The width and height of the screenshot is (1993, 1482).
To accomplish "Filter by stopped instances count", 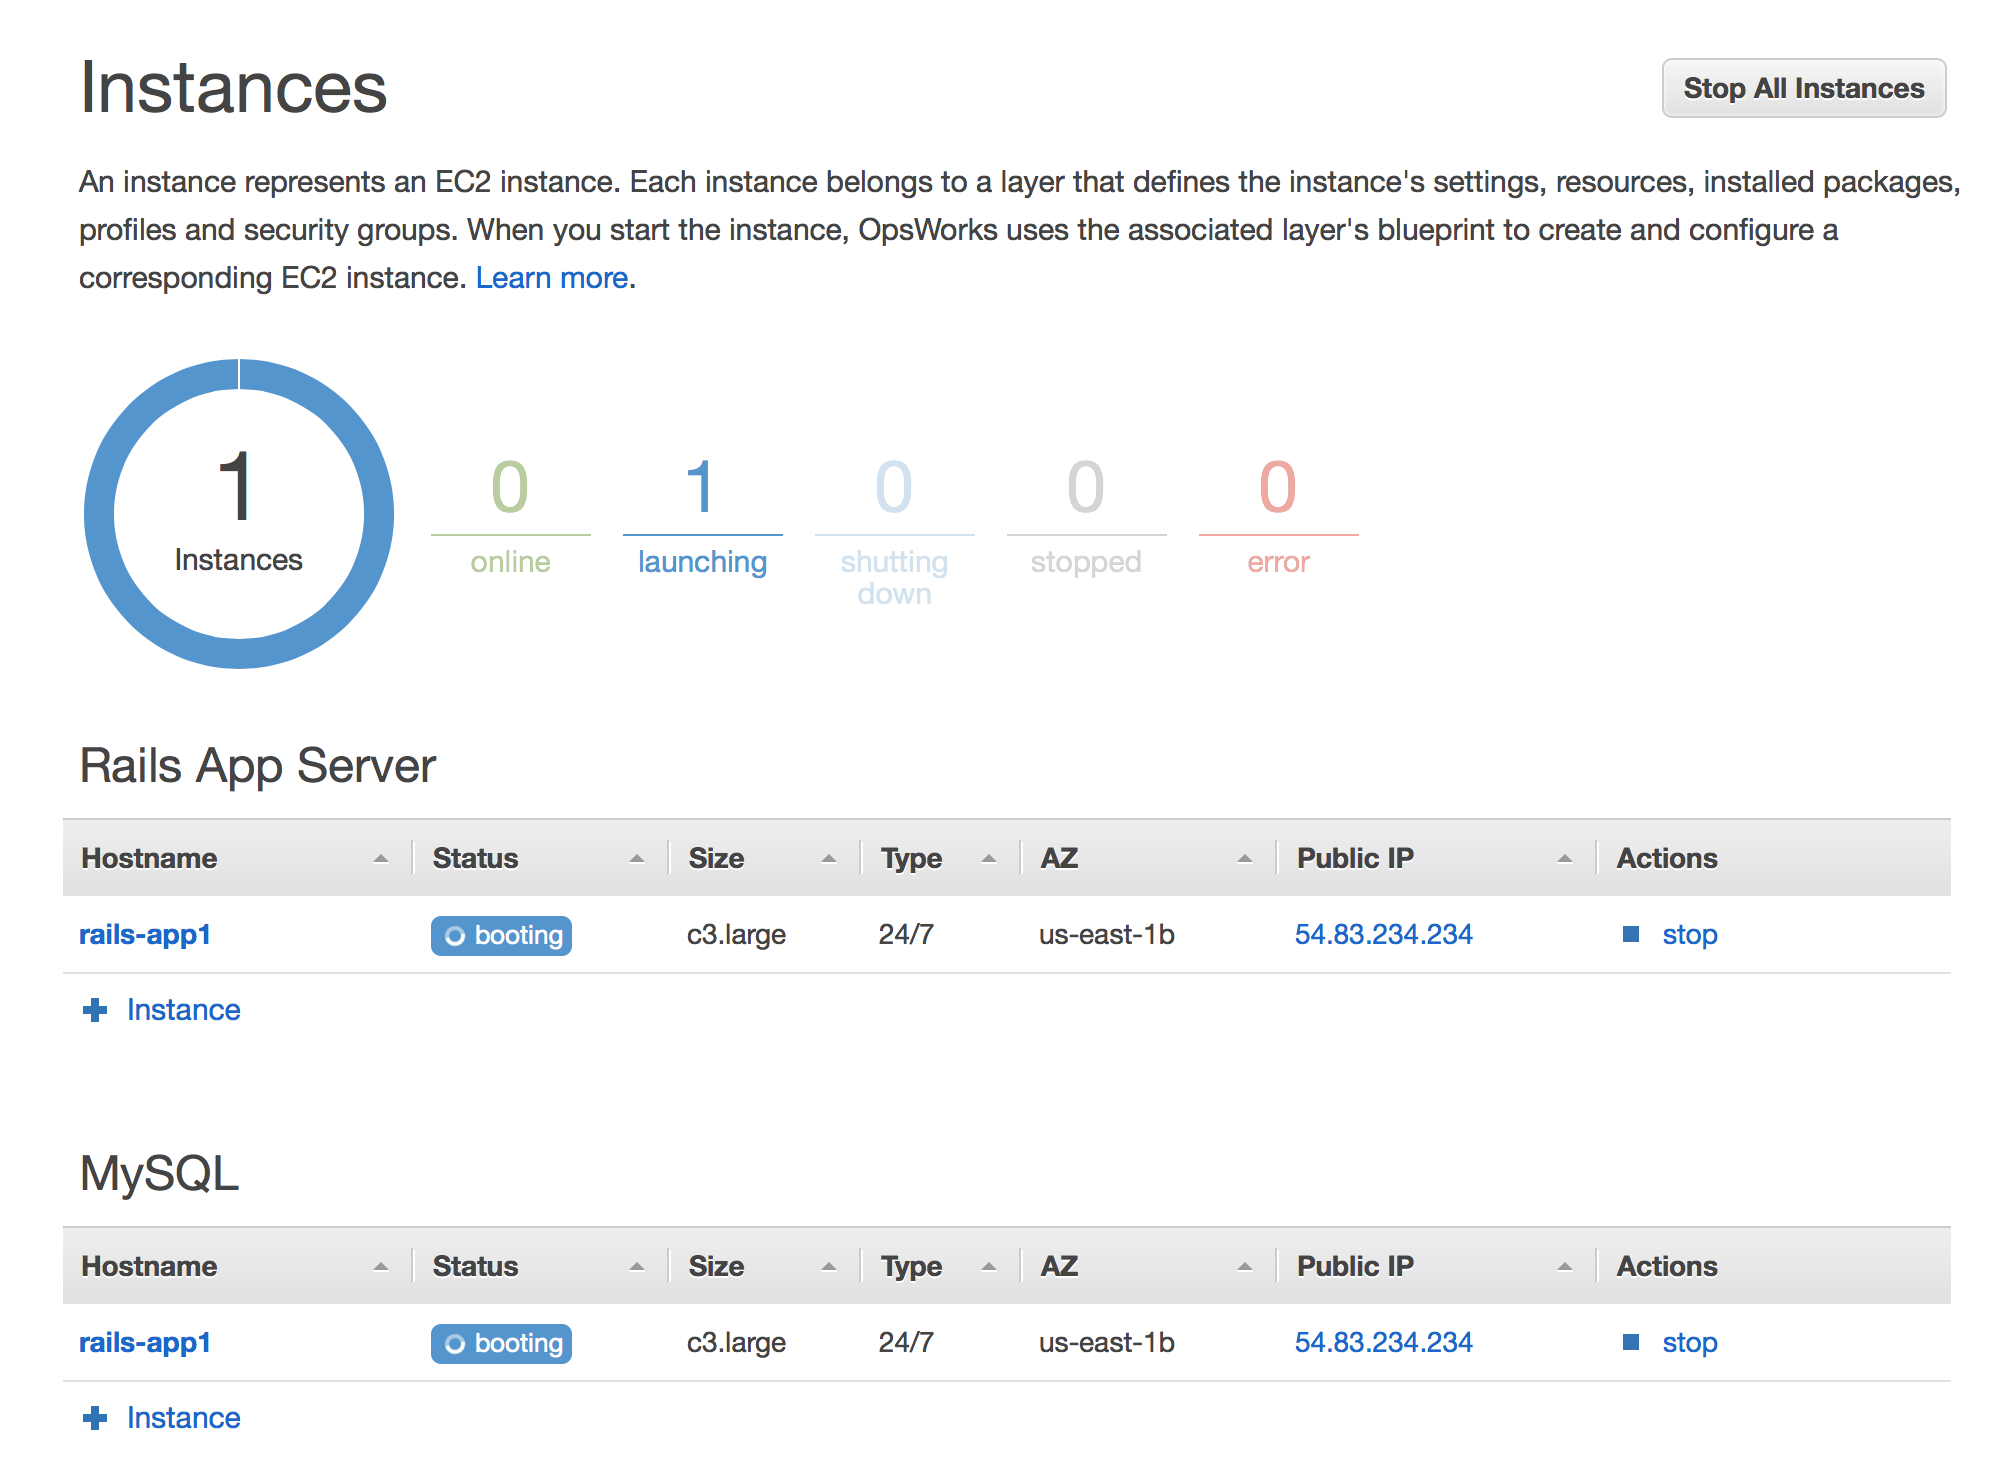I will [1086, 516].
